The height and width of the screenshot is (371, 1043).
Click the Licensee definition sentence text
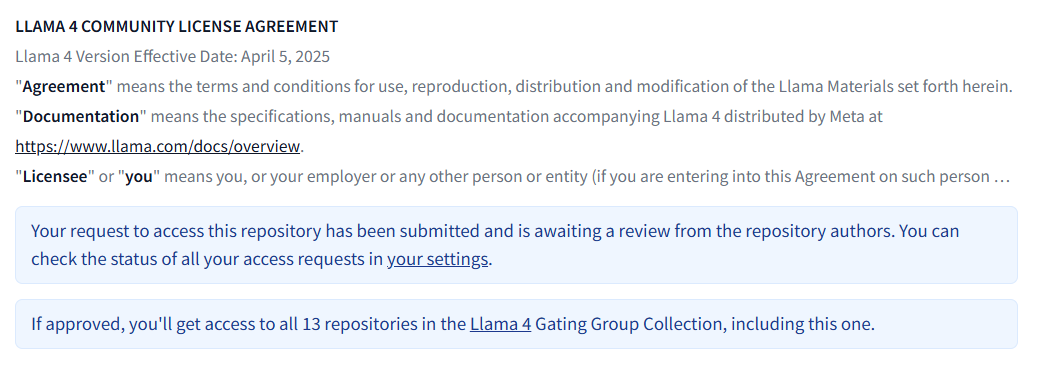click(x=513, y=177)
